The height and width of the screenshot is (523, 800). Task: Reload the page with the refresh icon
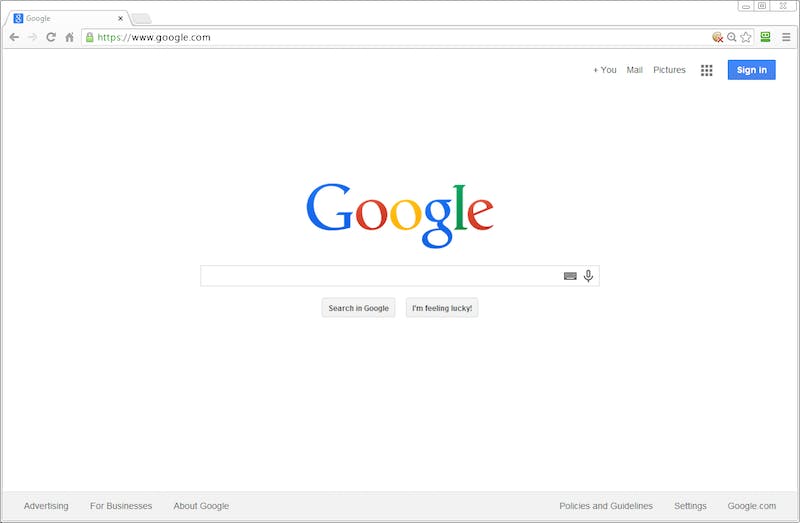pyautogui.click(x=51, y=37)
